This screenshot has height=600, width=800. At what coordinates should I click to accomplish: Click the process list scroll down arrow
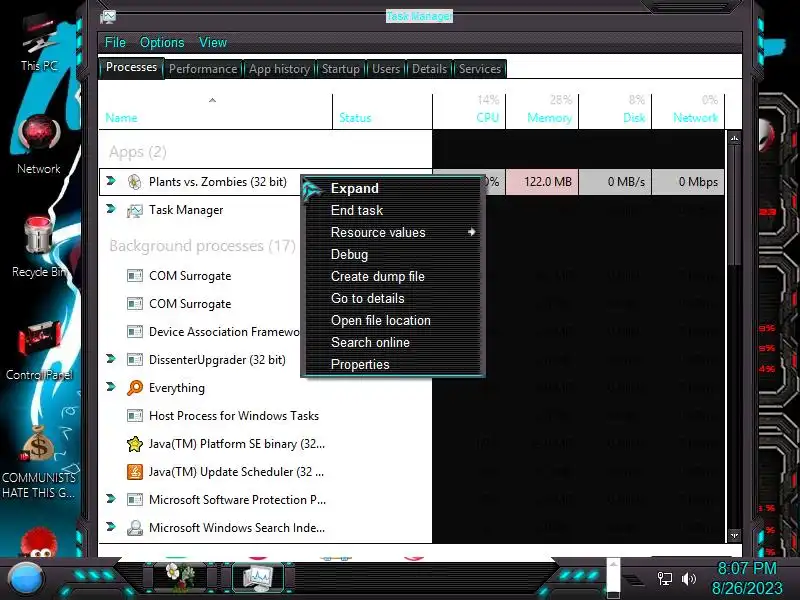[x=734, y=536]
